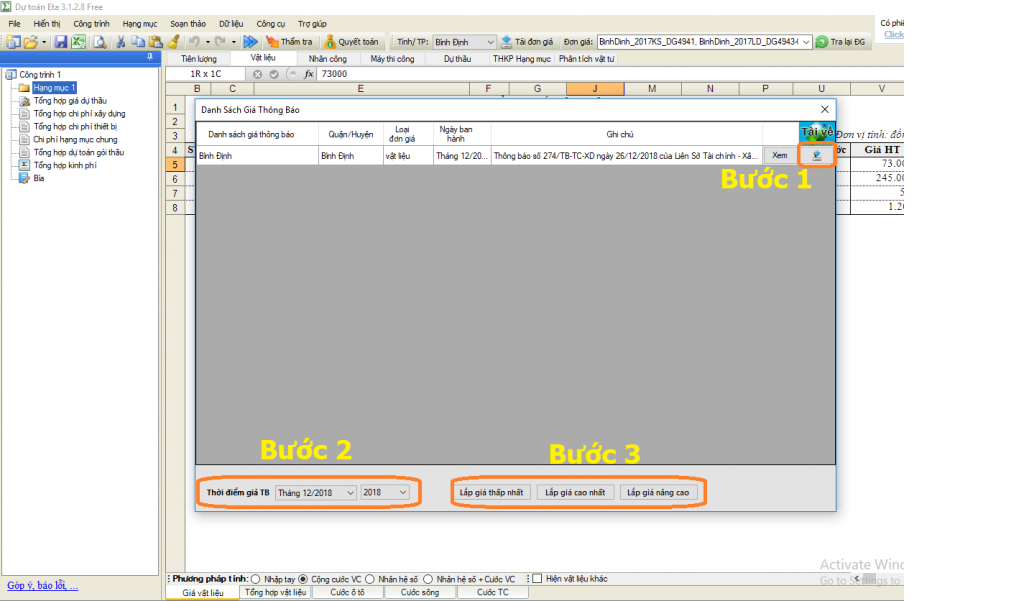Open the Tháng 12/2018 month dropdown
The height and width of the screenshot is (601, 1024).
(316, 493)
